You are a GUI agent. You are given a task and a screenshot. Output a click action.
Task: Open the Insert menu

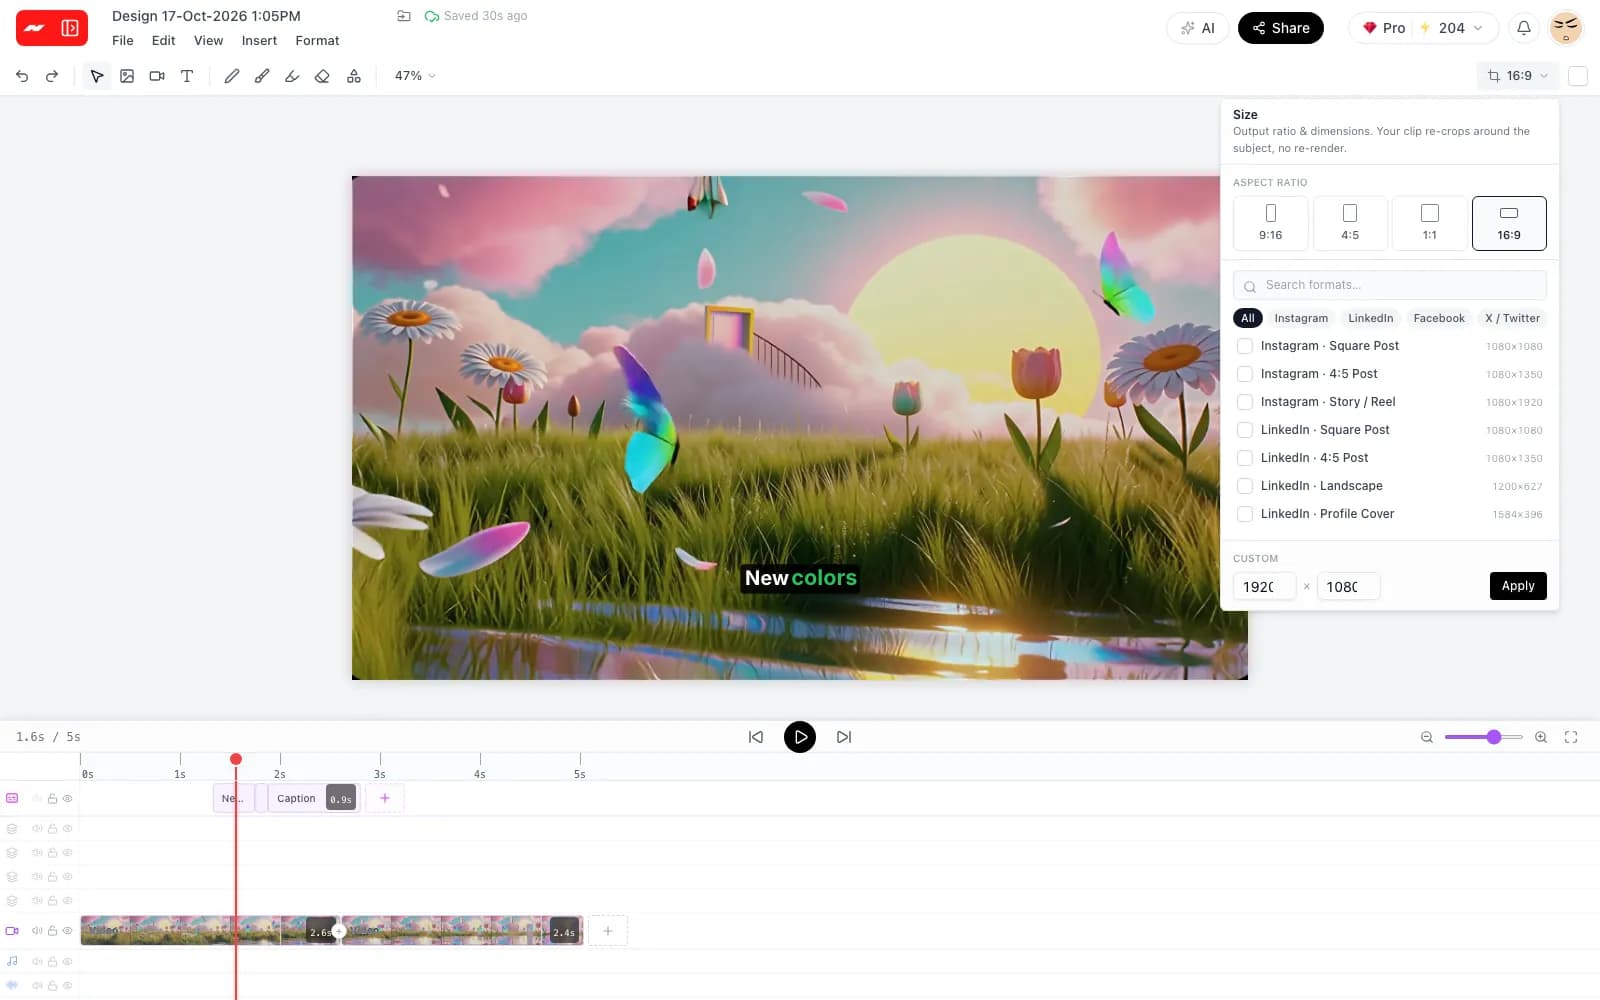259,41
